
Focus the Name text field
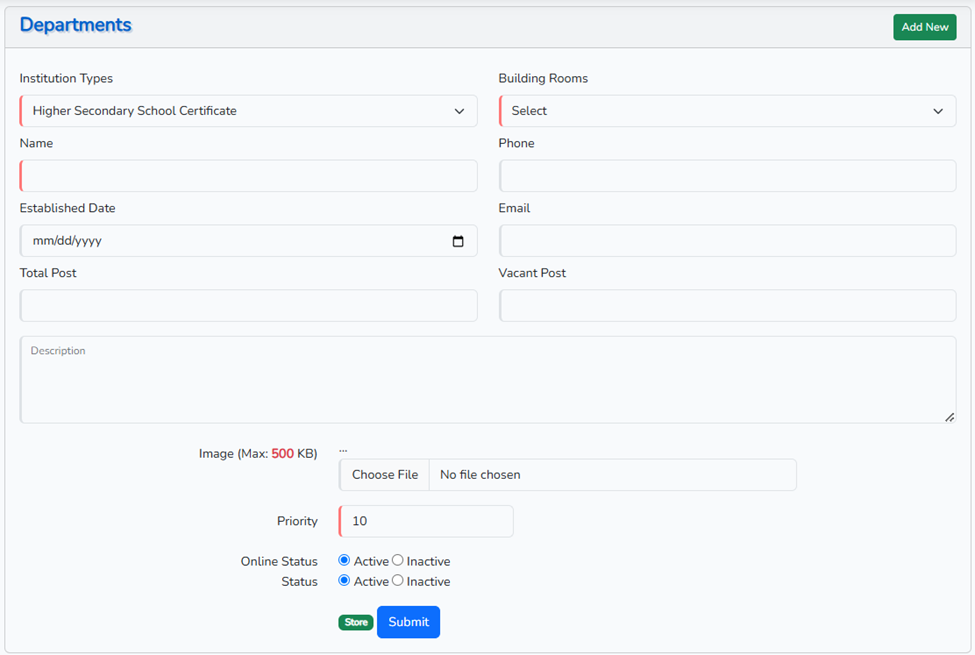[x=248, y=176]
